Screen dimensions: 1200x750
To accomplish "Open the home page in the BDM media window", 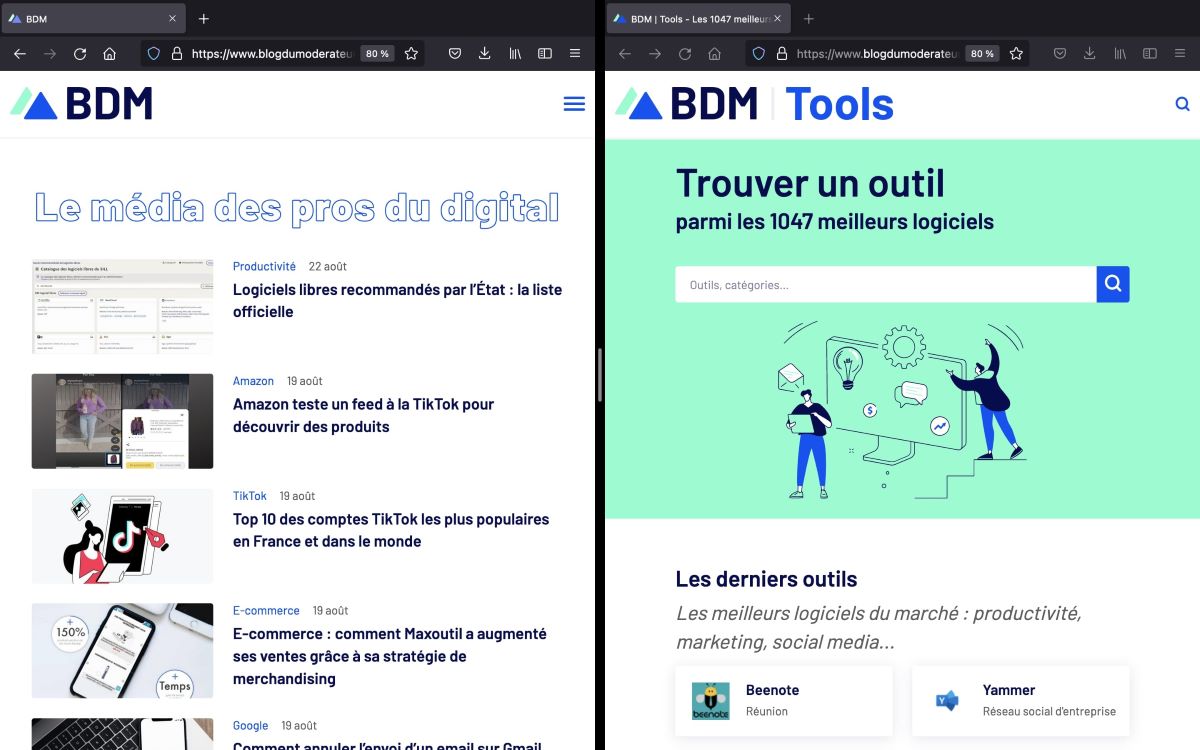I will coord(110,54).
